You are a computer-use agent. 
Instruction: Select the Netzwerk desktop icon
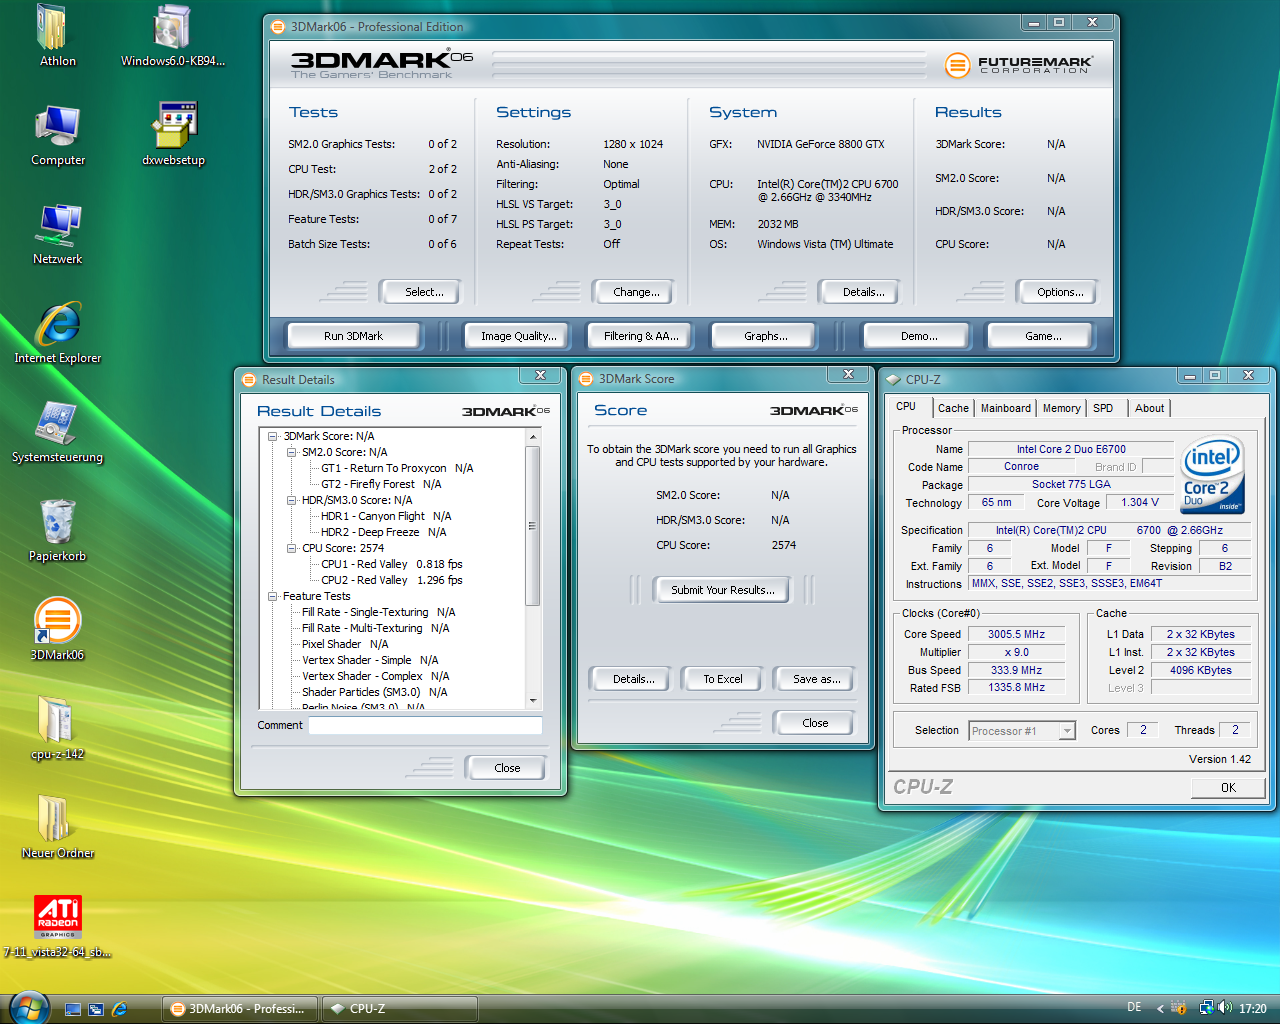pyautogui.click(x=58, y=233)
